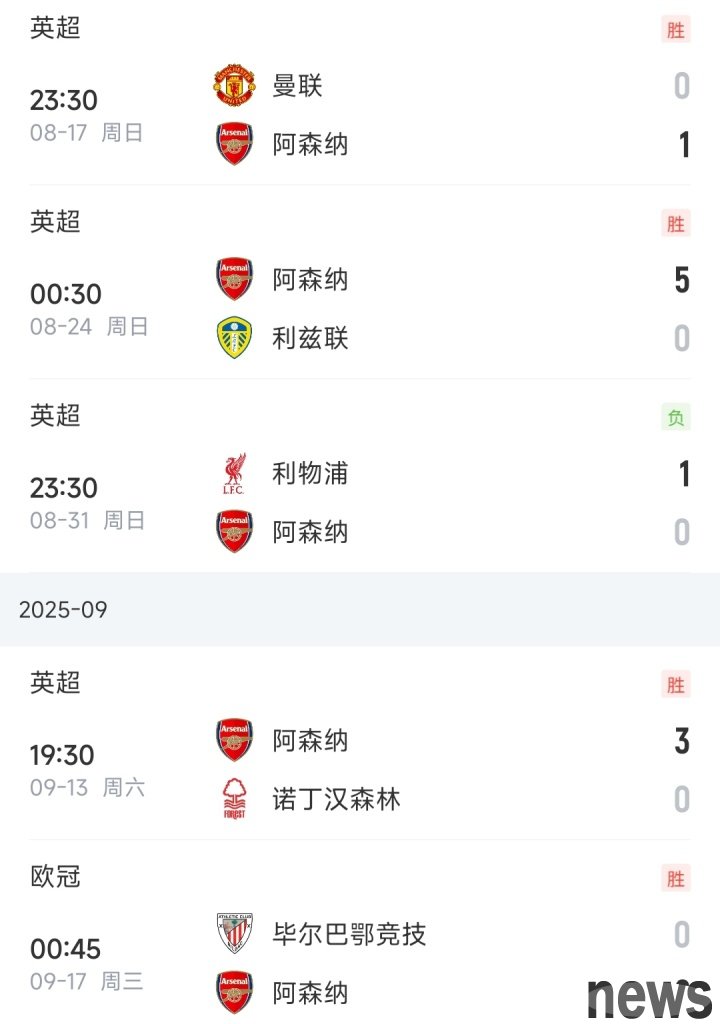Open team 利兹联 by its name

310,338
